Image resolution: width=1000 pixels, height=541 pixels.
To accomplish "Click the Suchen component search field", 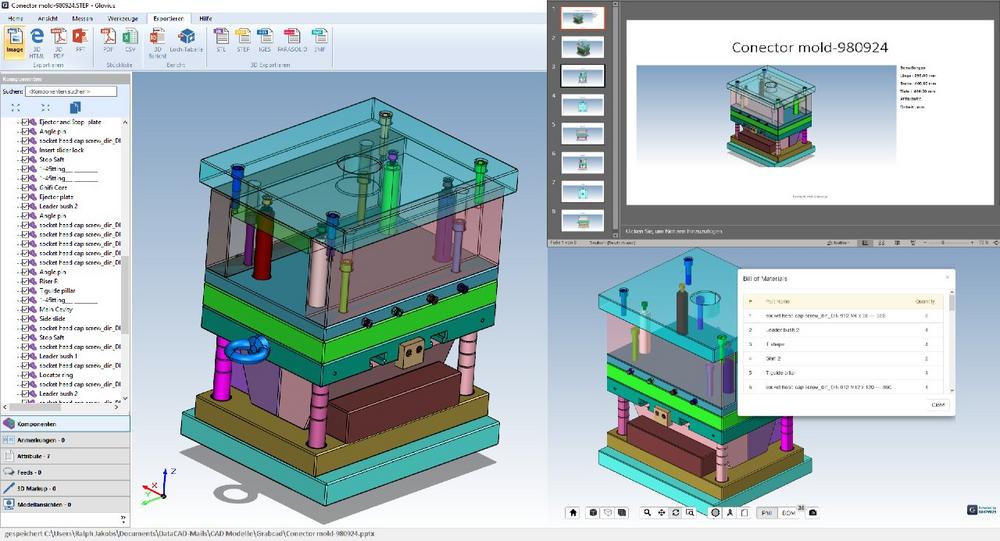I will pyautogui.click(x=71, y=91).
